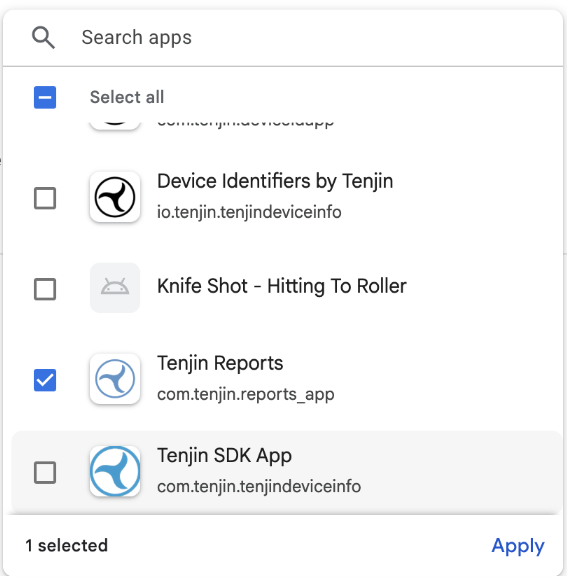Check the Tenjin SDK App checkbox
This screenshot has height=577, width=567.
coord(45,472)
